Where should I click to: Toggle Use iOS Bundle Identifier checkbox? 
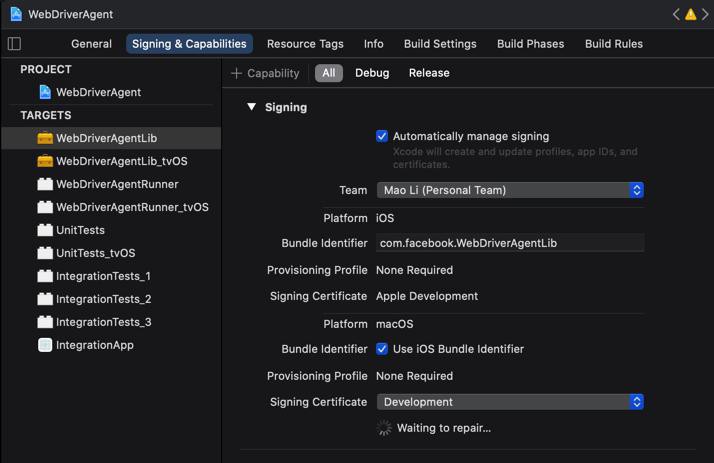(382, 349)
